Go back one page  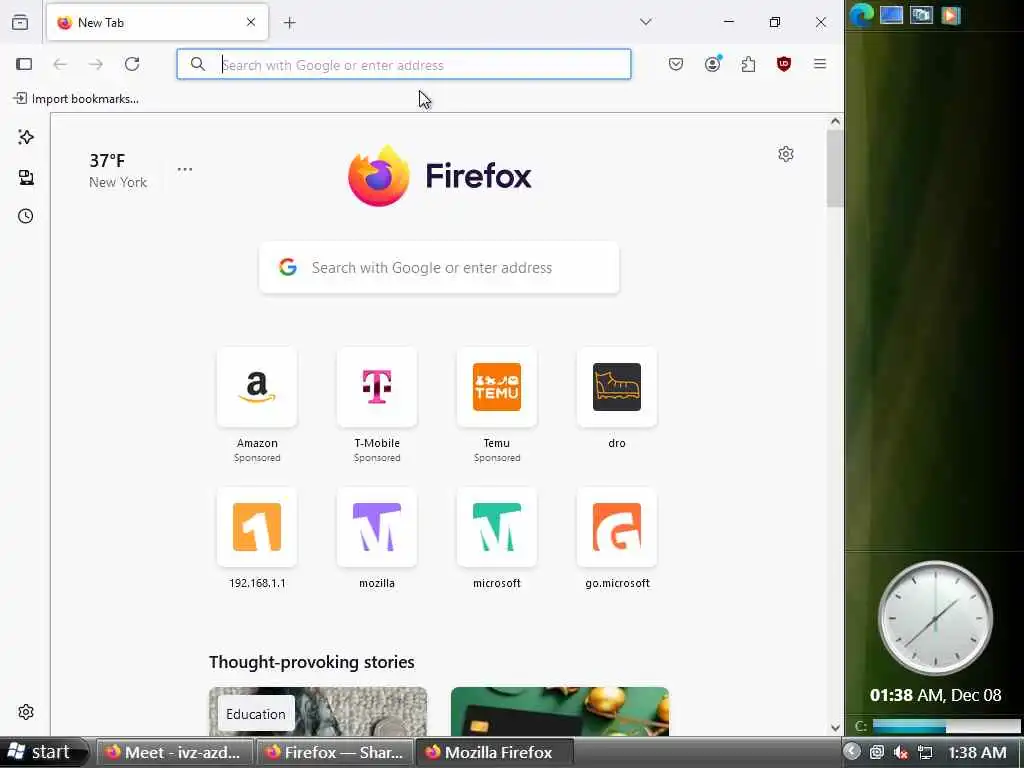[60, 64]
